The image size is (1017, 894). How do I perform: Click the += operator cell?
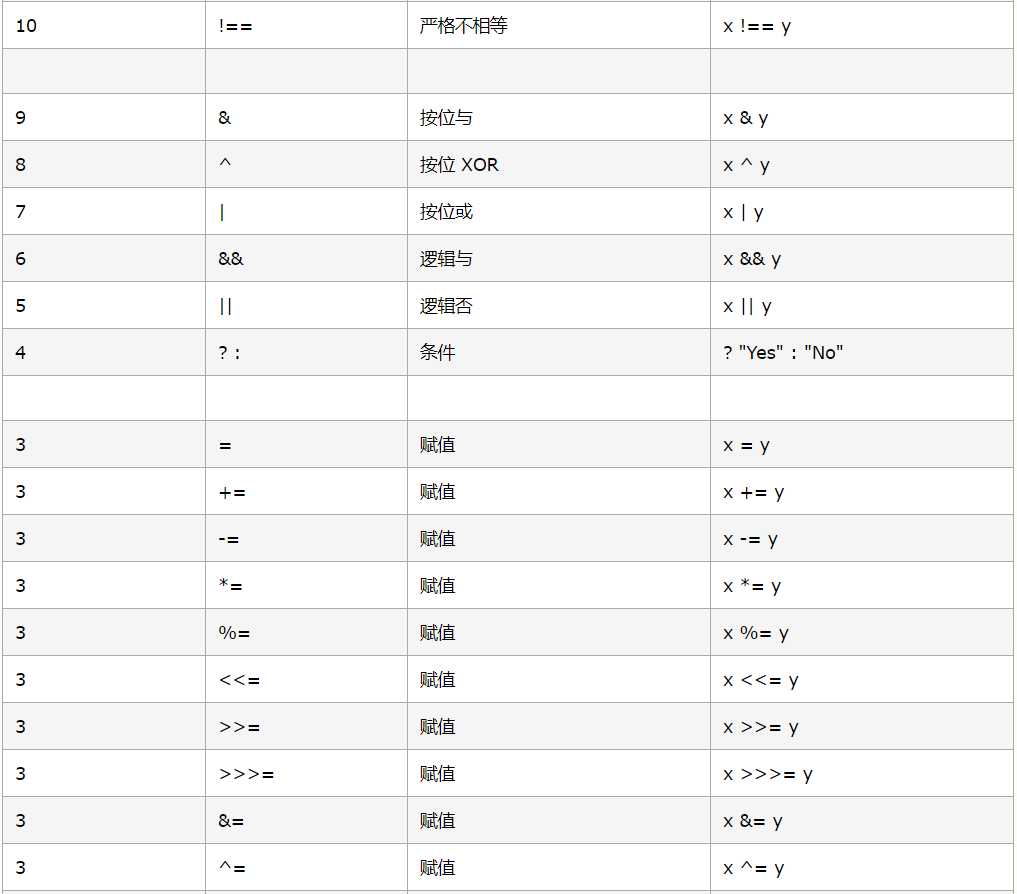[306, 492]
